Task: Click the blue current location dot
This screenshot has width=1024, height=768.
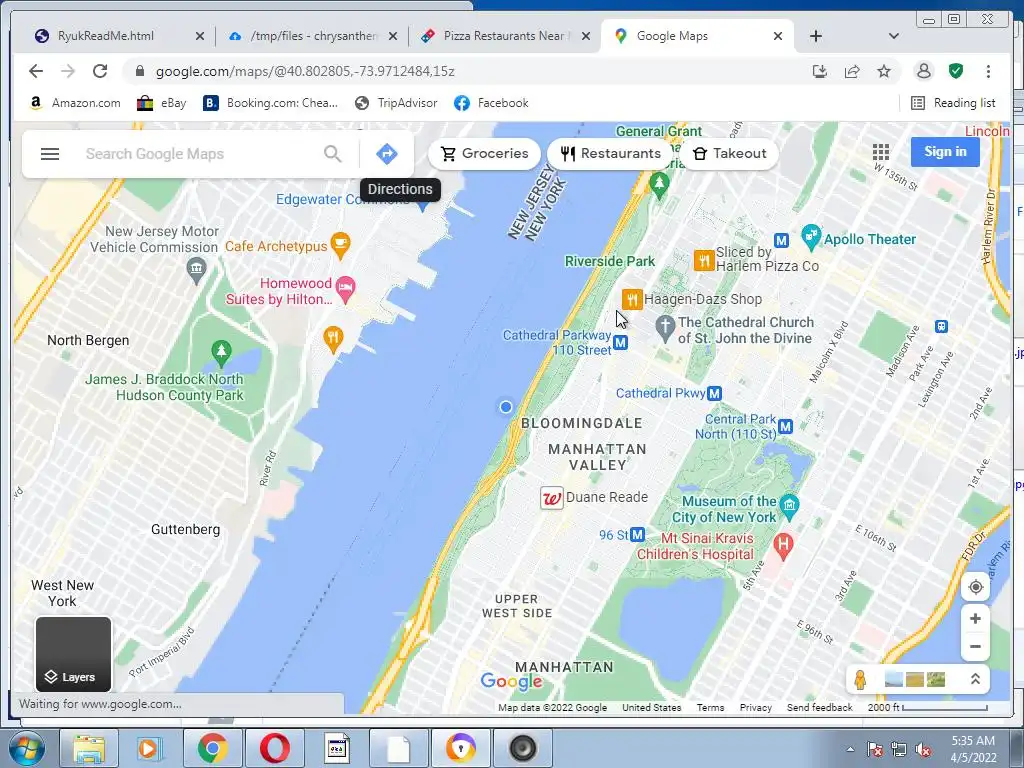Action: tap(505, 407)
